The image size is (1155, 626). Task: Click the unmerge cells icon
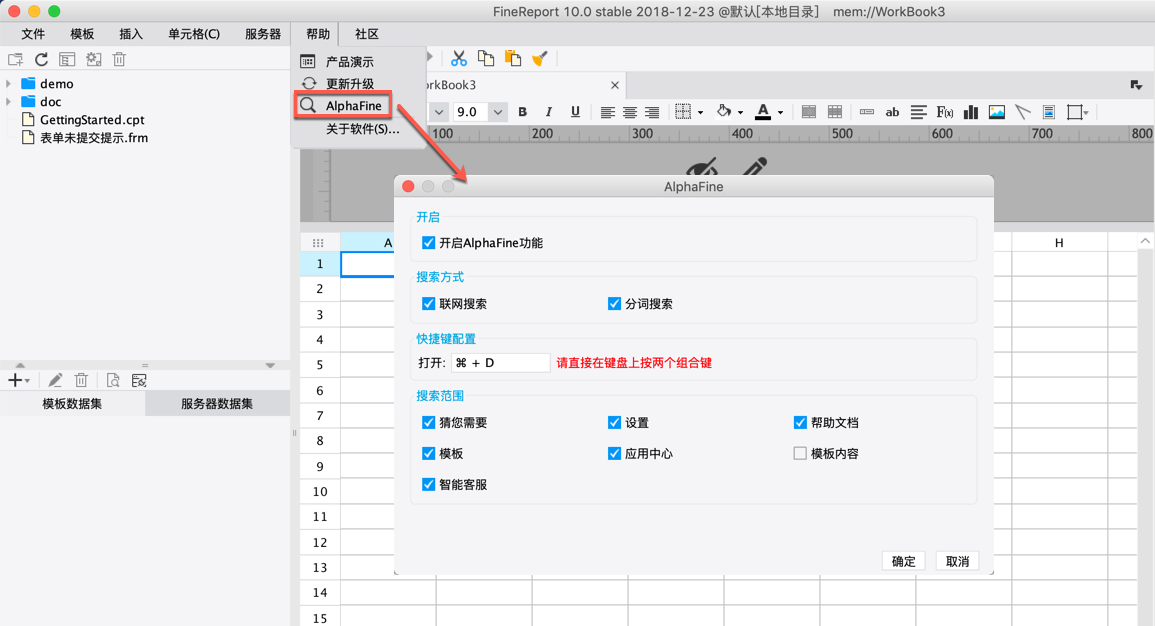click(x=835, y=112)
